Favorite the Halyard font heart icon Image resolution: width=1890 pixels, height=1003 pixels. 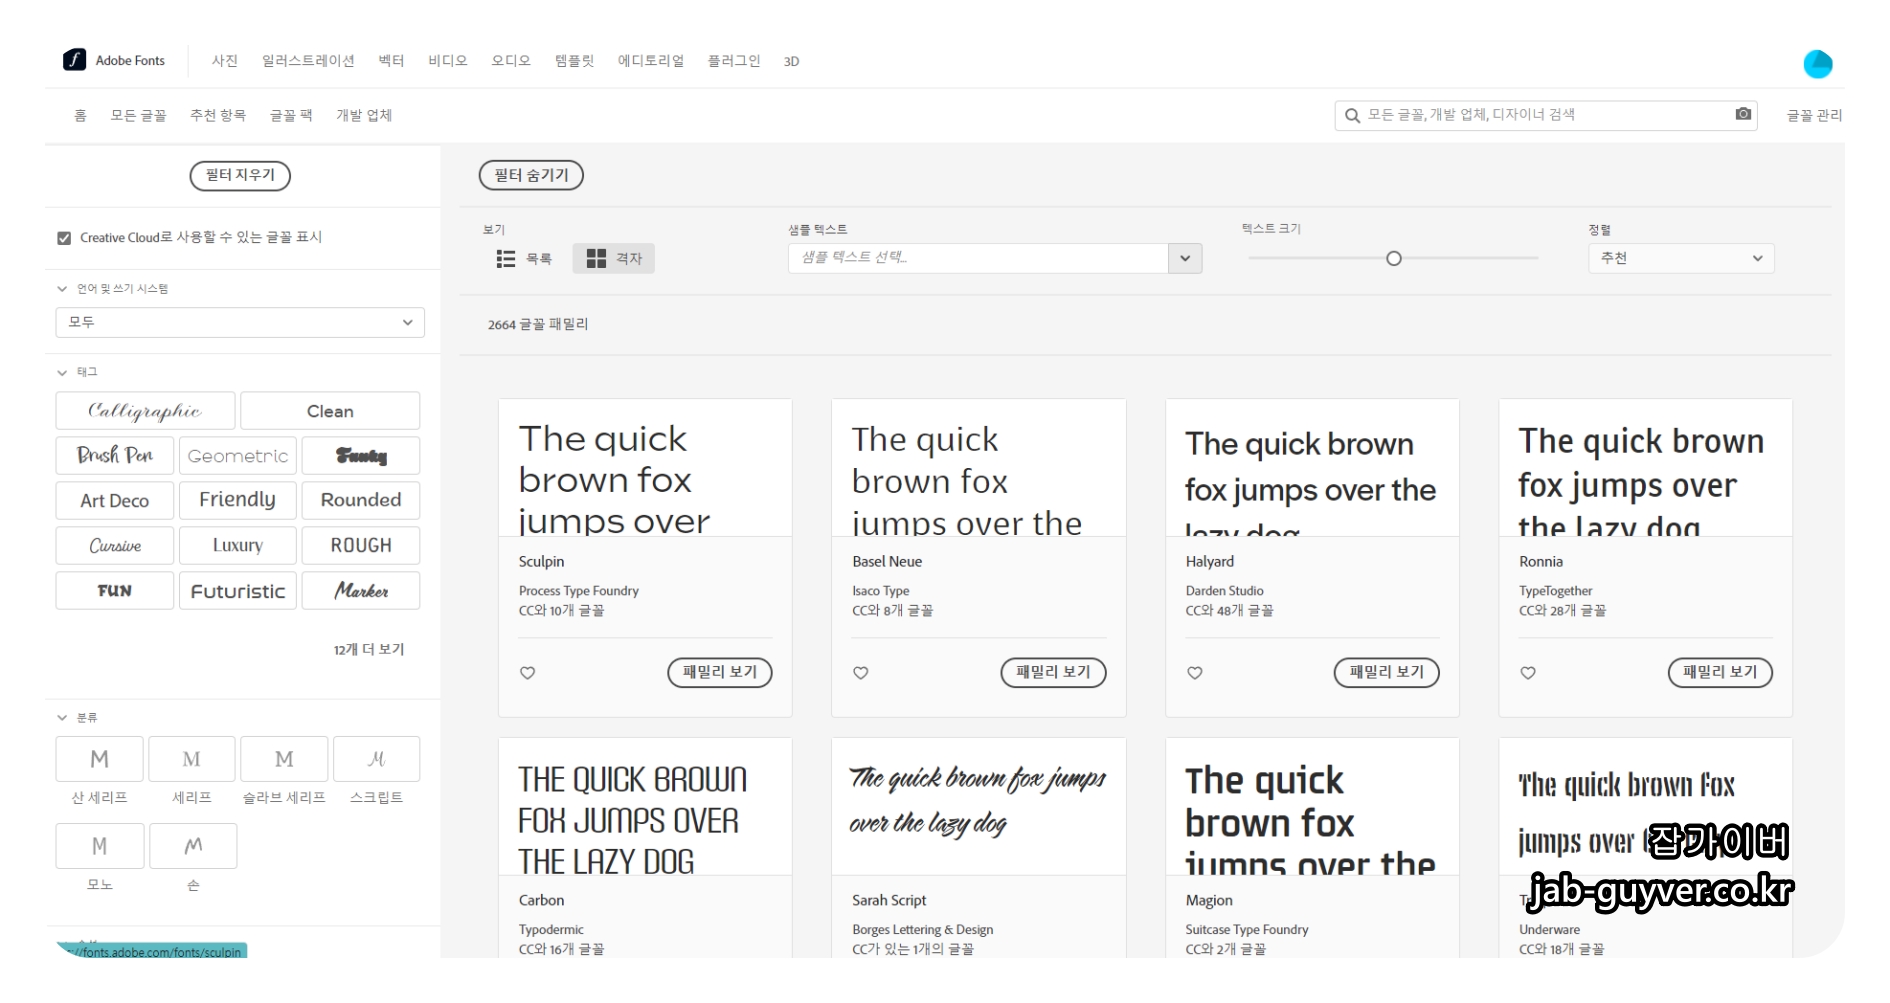point(1195,673)
